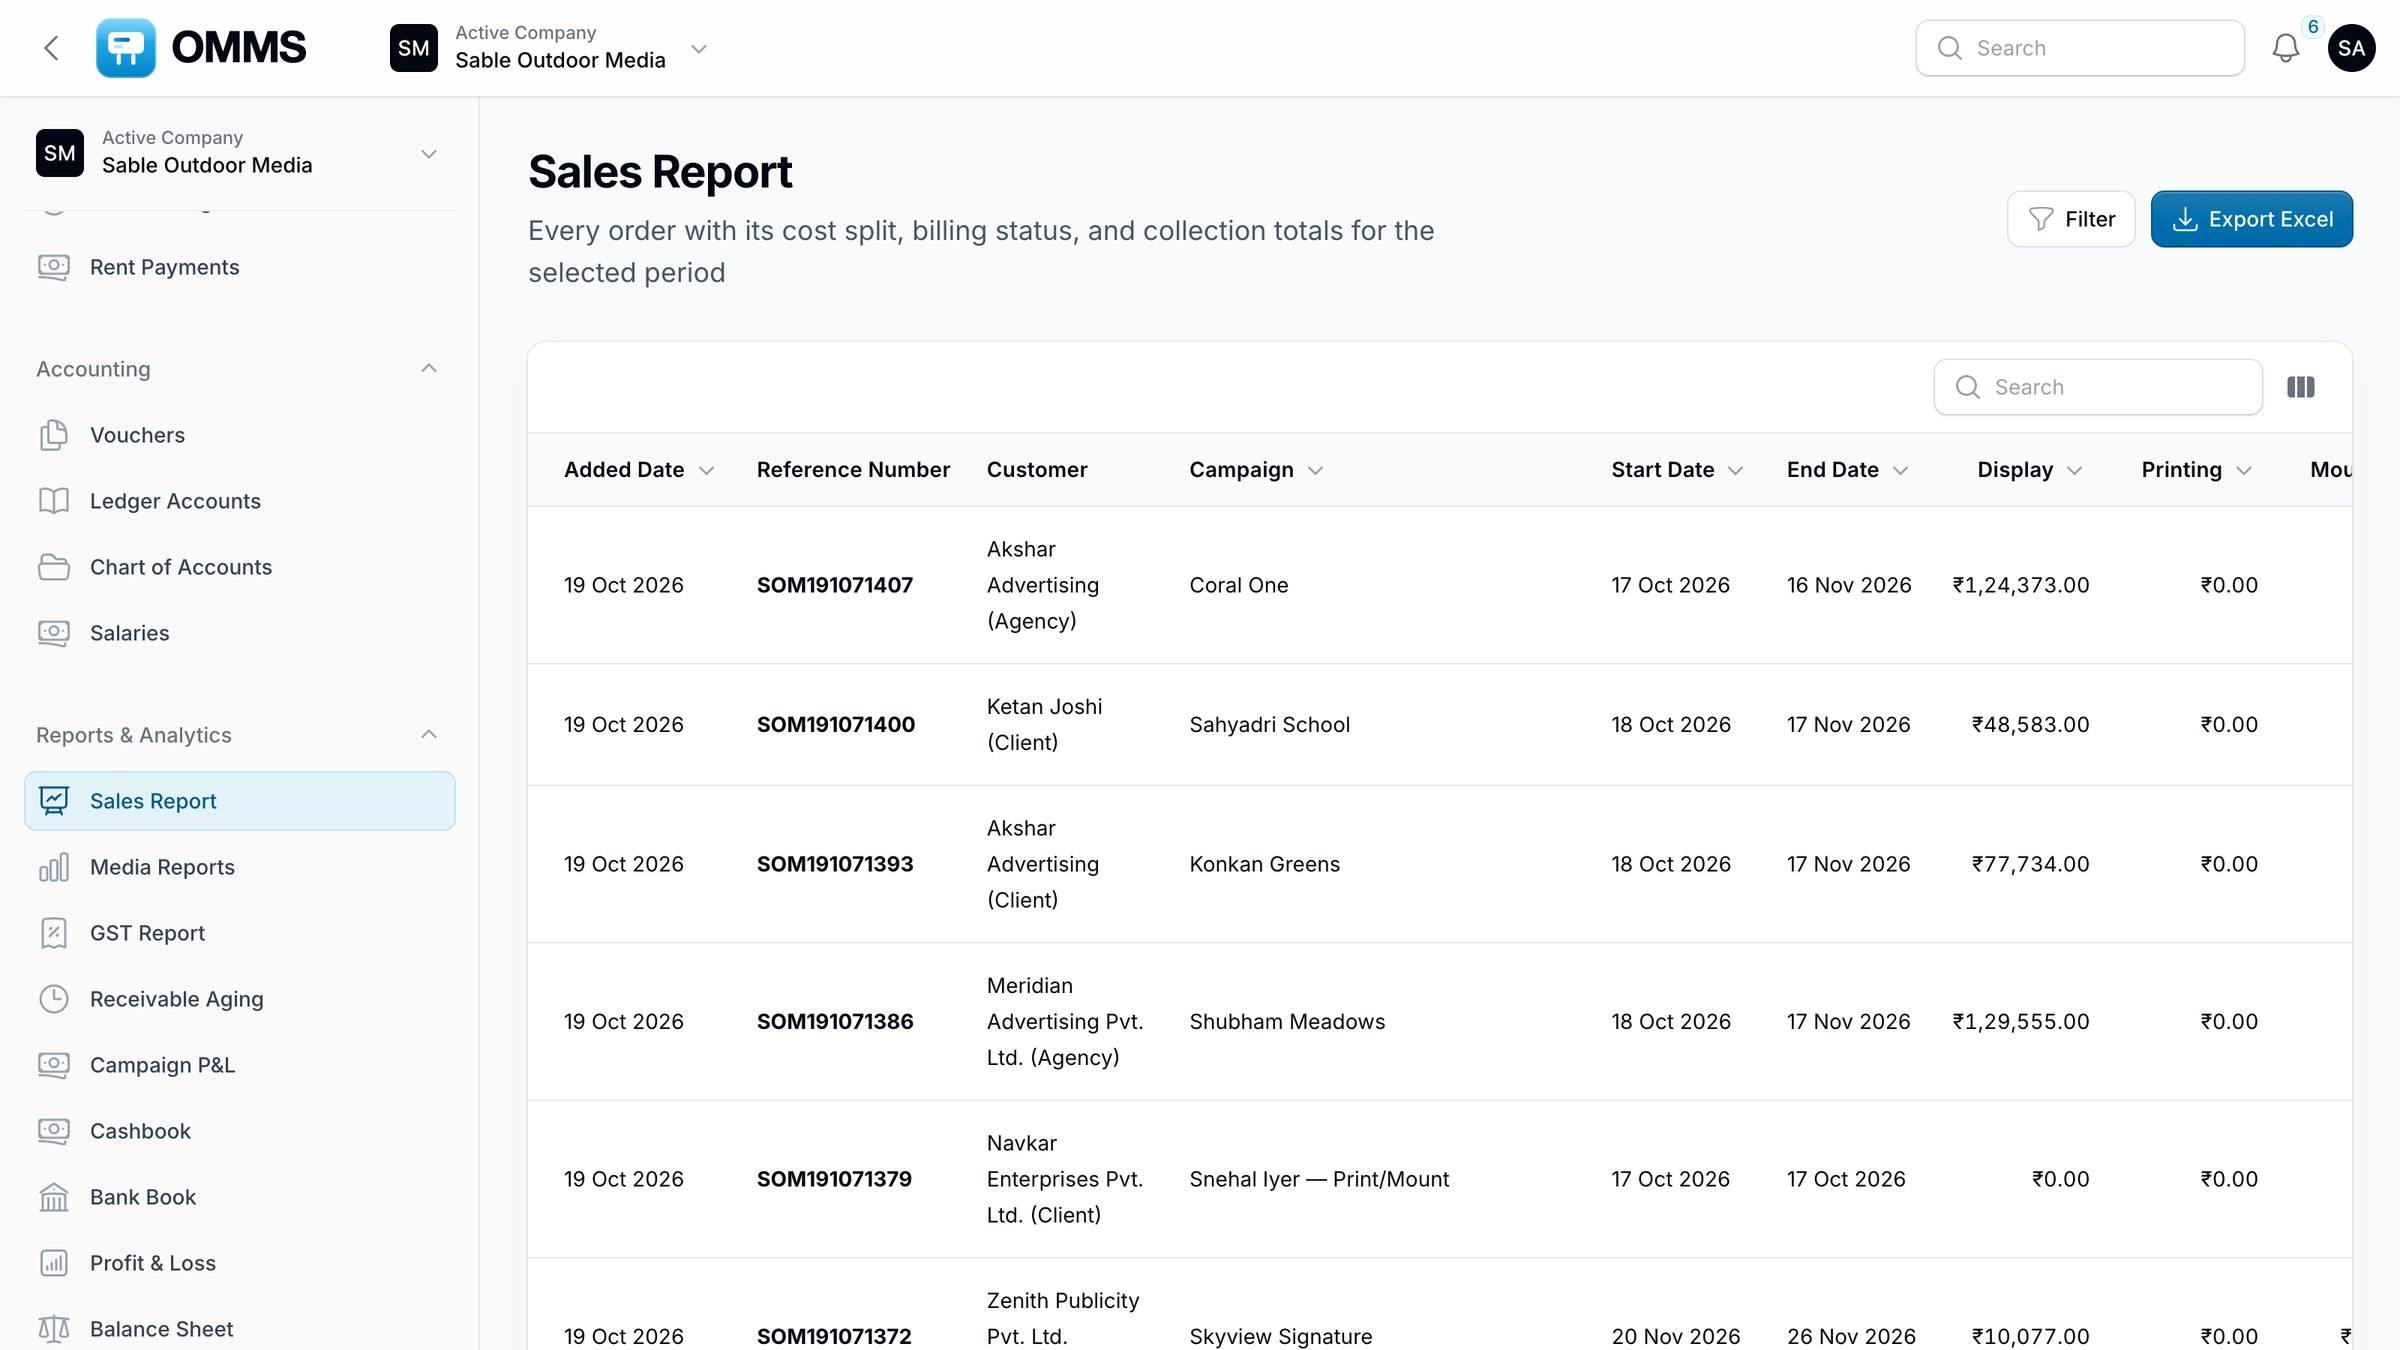Open the SA user avatar menu
Image resolution: width=2400 pixels, height=1350 pixels.
[x=2351, y=48]
